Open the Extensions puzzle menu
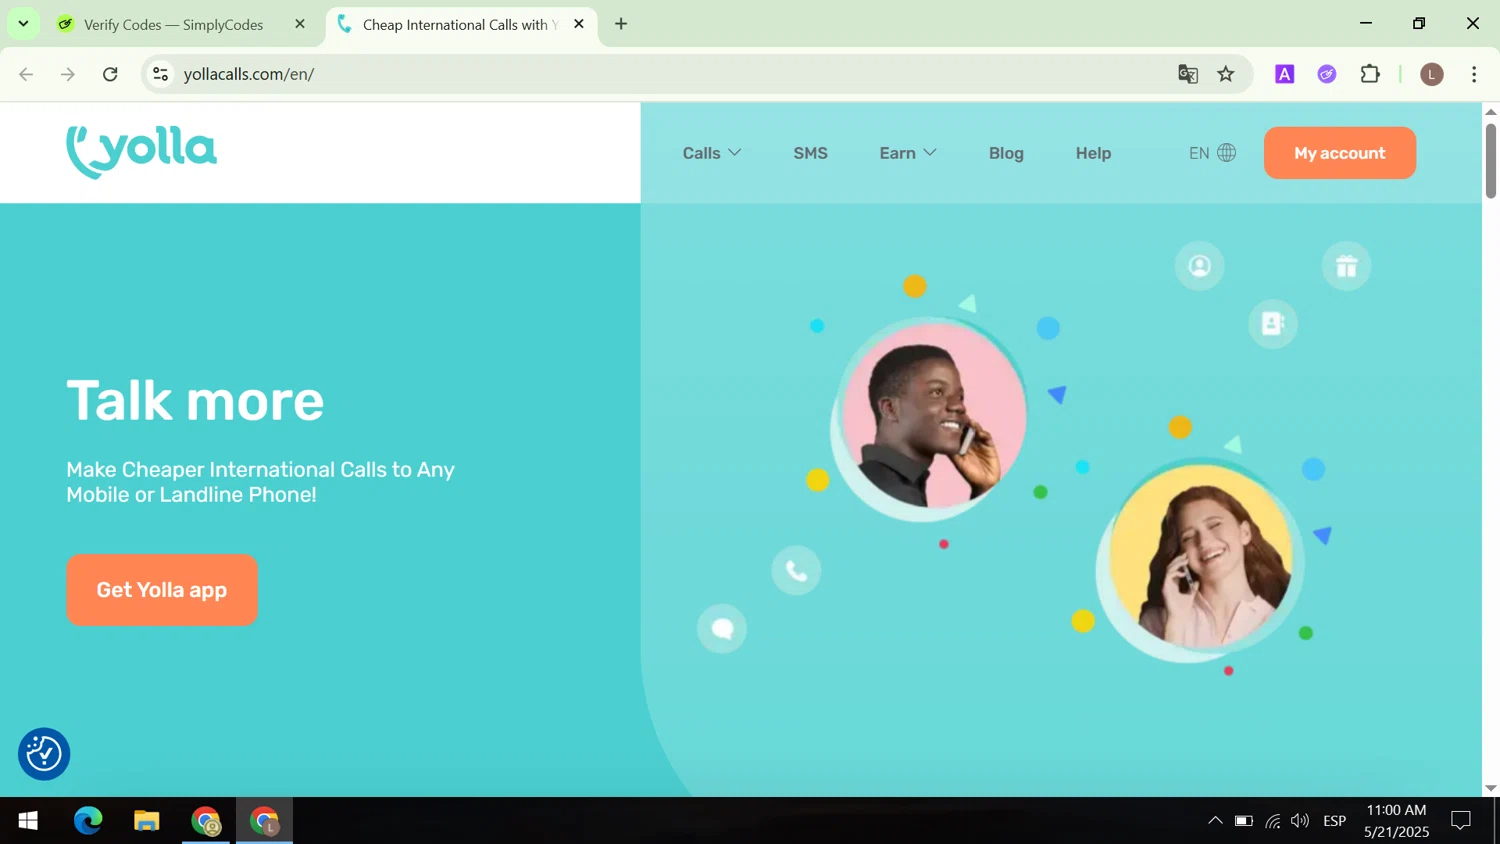The width and height of the screenshot is (1500, 844). tap(1370, 74)
